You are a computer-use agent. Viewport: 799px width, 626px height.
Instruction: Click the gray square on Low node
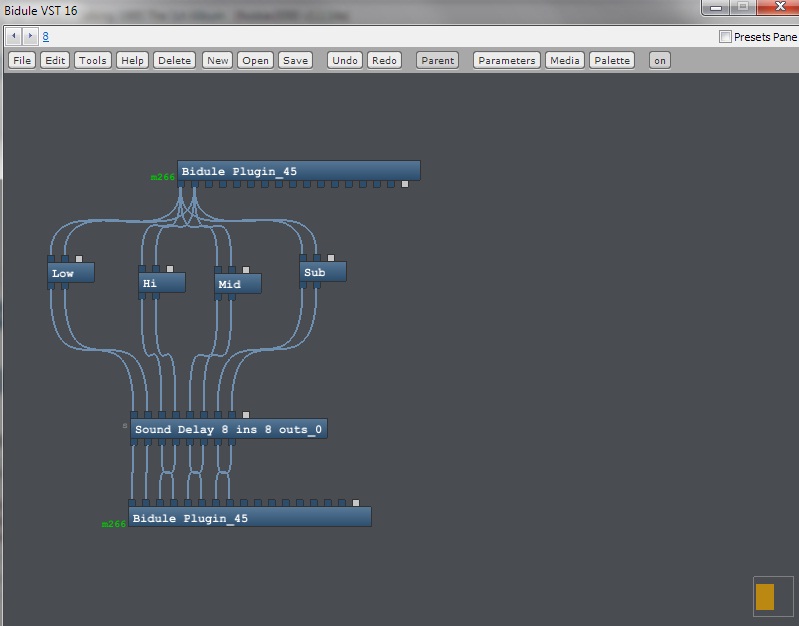coord(79,259)
